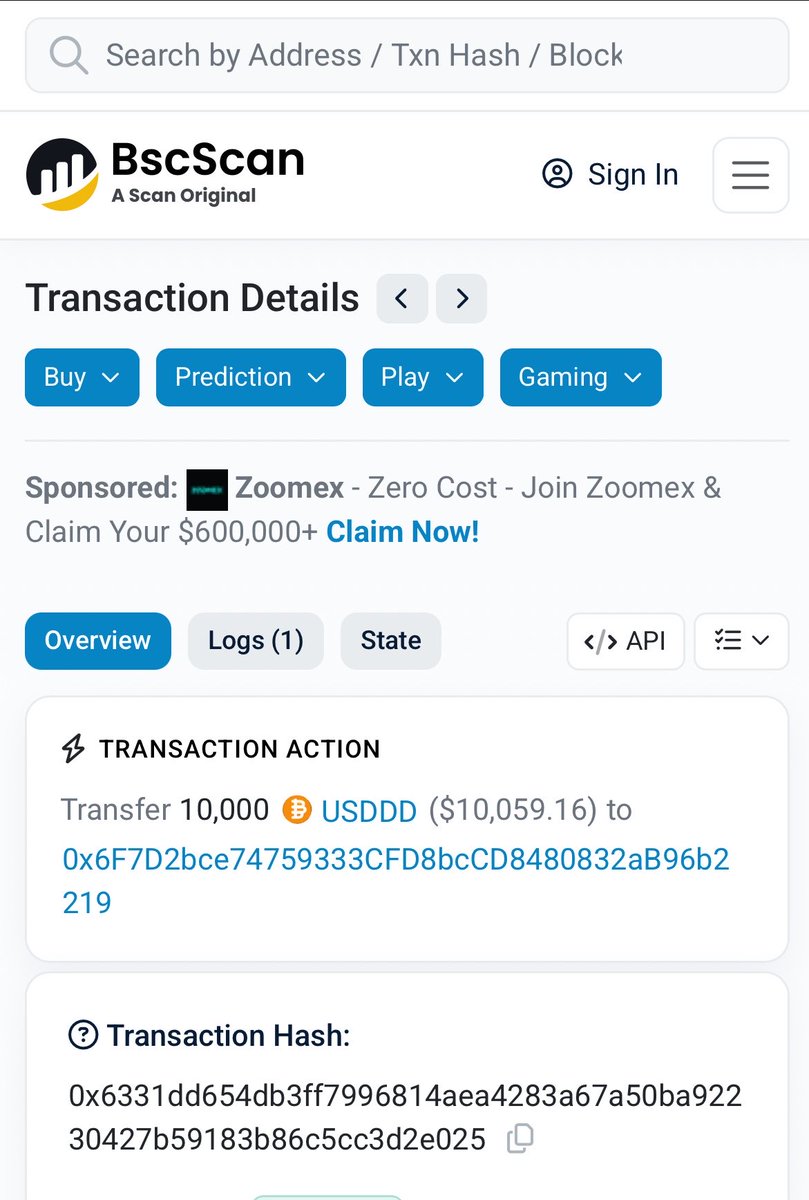The image size is (809, 1200).
Task: Go to next transaction arrow
Action: (462, 298)
